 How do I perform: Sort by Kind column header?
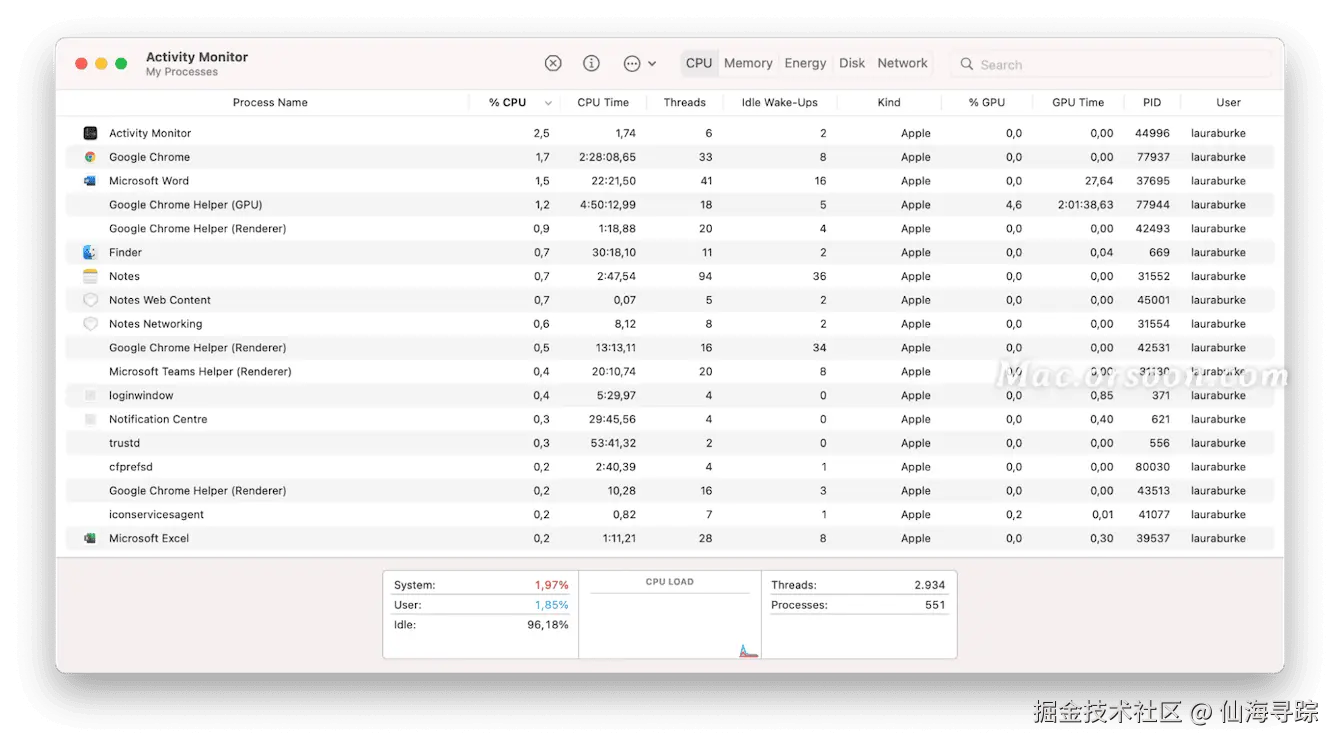pyautogui.click(x=889, y=102)
